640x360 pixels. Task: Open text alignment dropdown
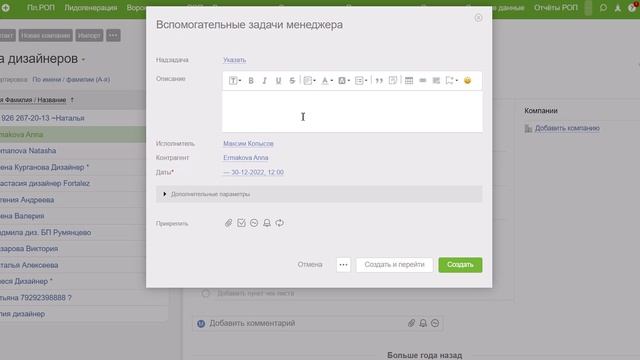pyautogui.click(x=309, y=80)
